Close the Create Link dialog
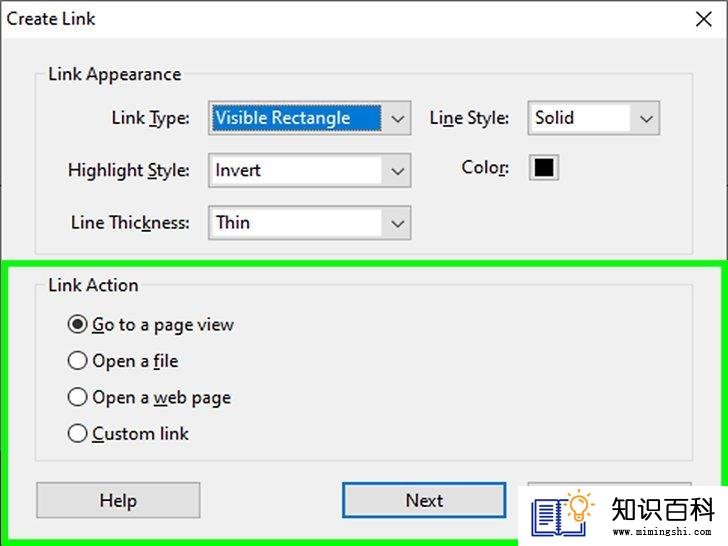The image size is (728, 546). [704, 19]
